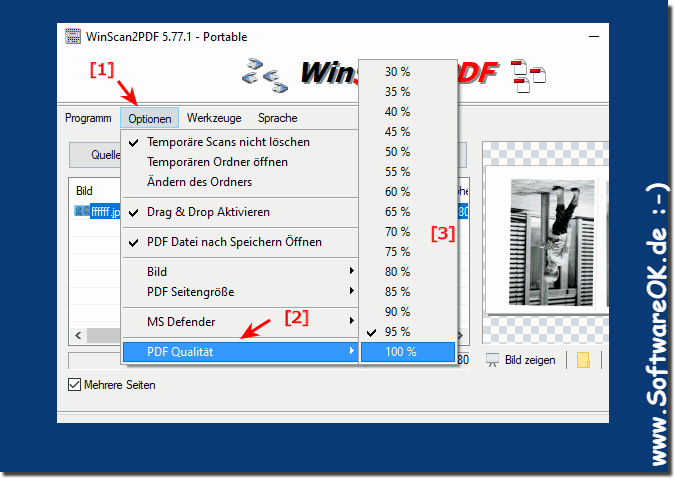Choose 85 % quality option
The height and width of the screenshot is (479, 675).
[408, 292]
